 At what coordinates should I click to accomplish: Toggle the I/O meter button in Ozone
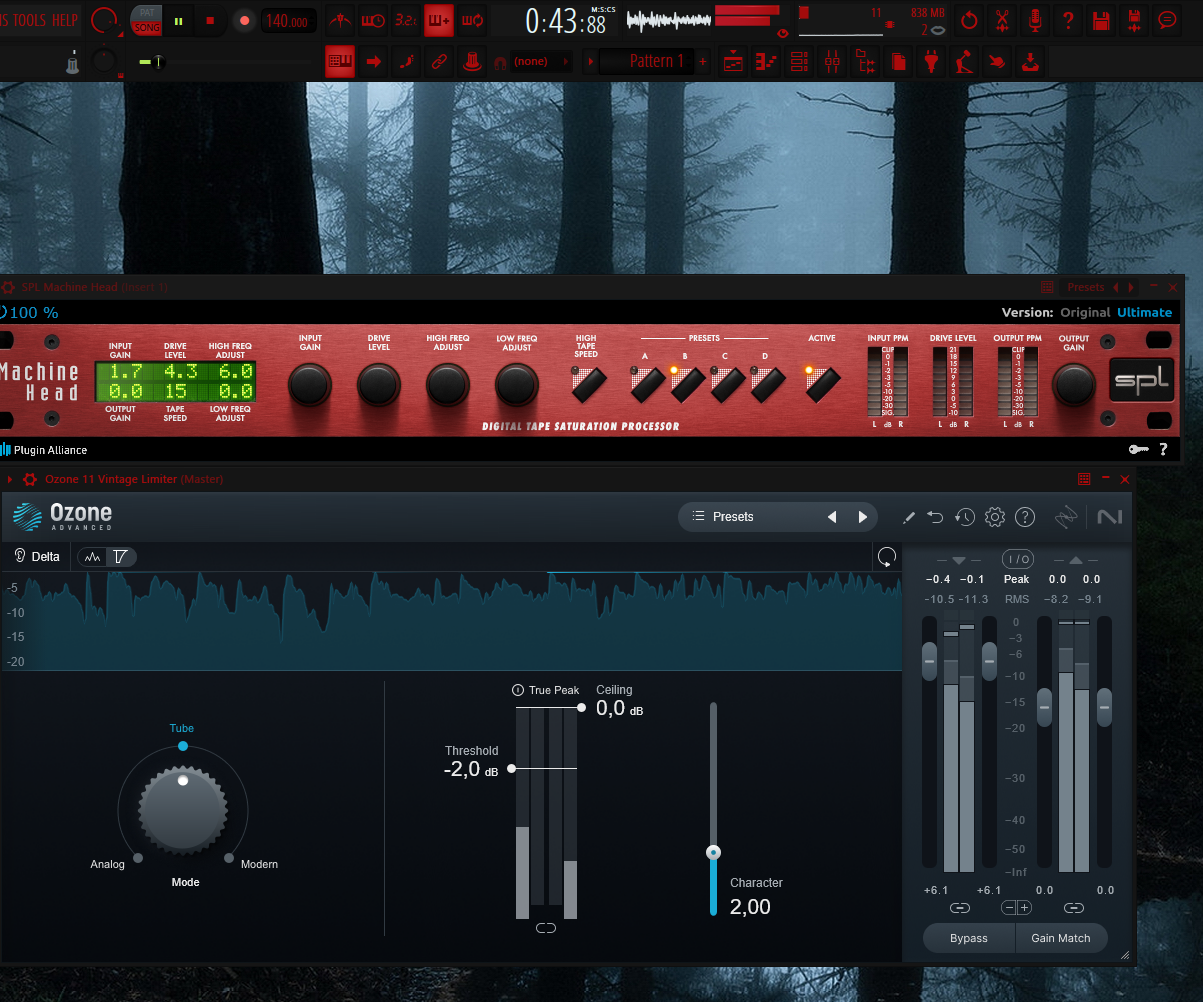[x=1018, y=559]
